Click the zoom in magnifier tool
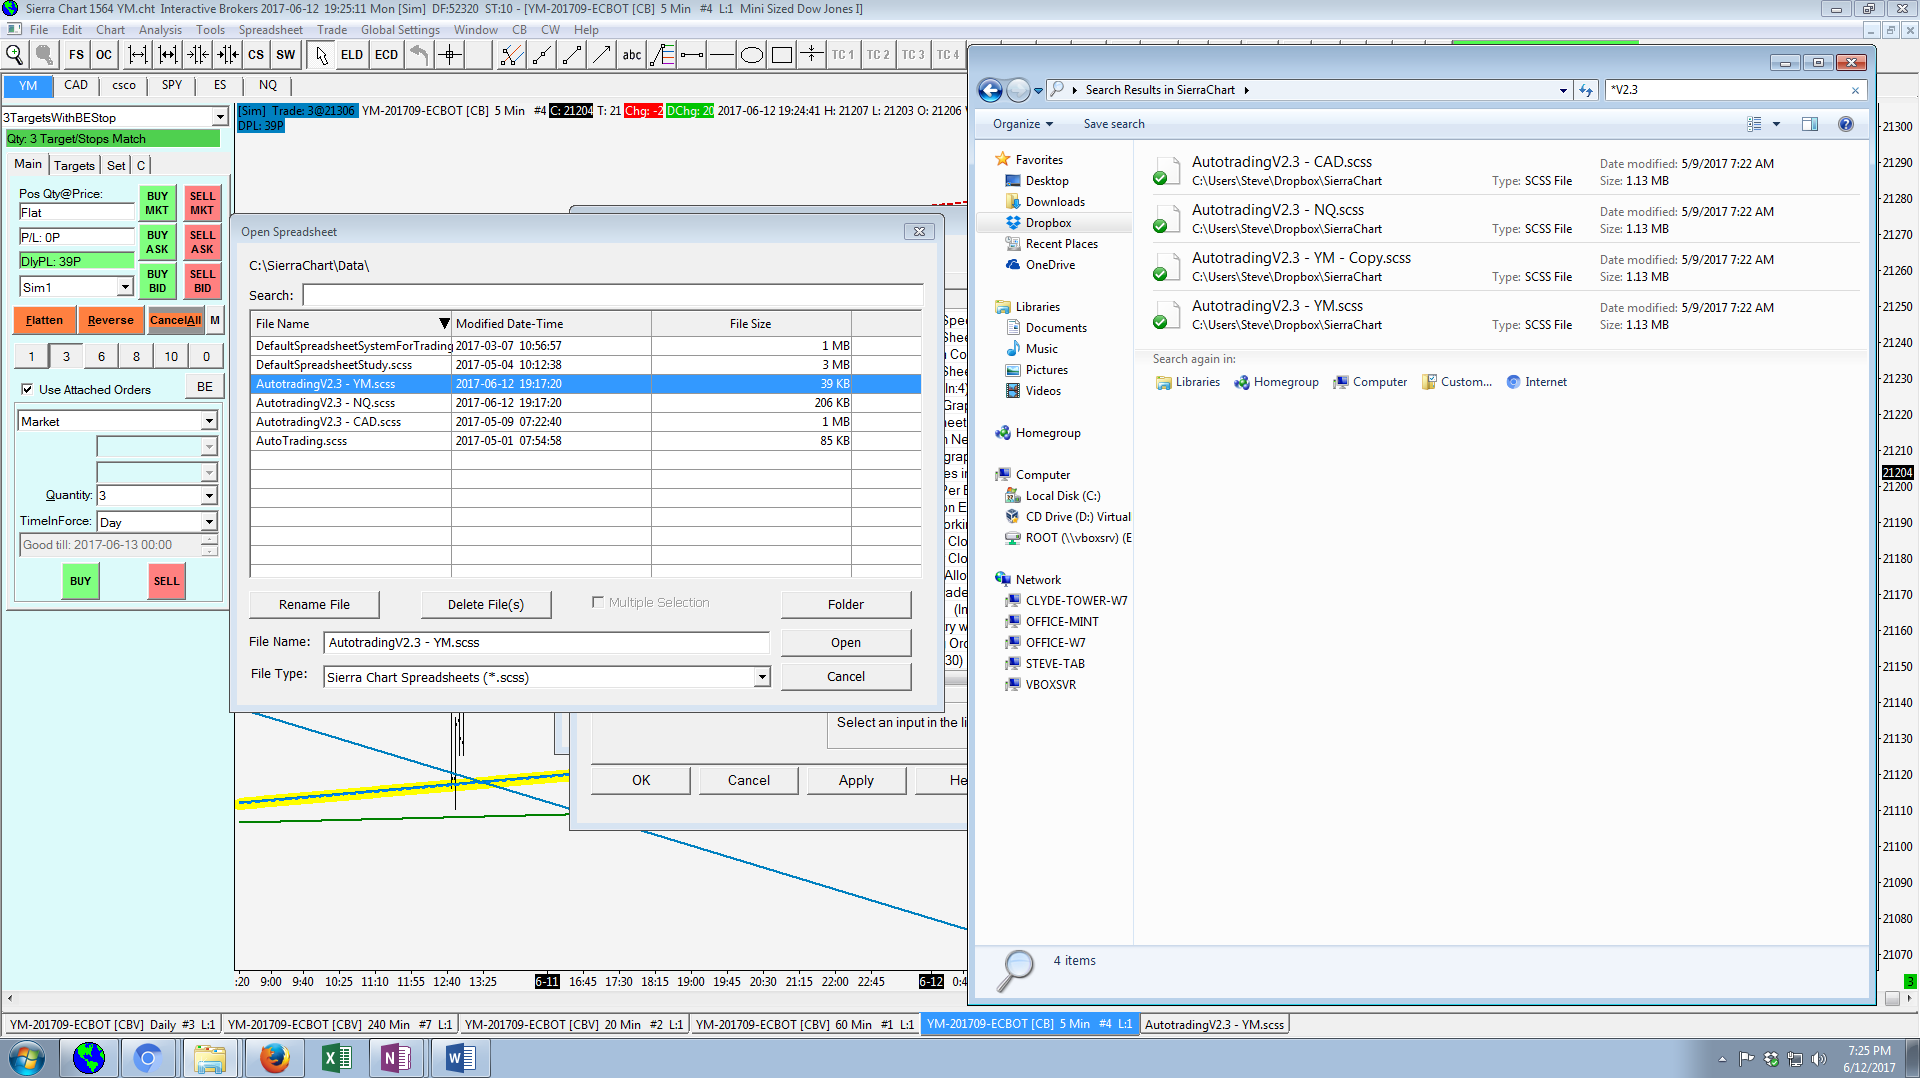Viewport: 1920px width, 1078px height. [15, 55]
